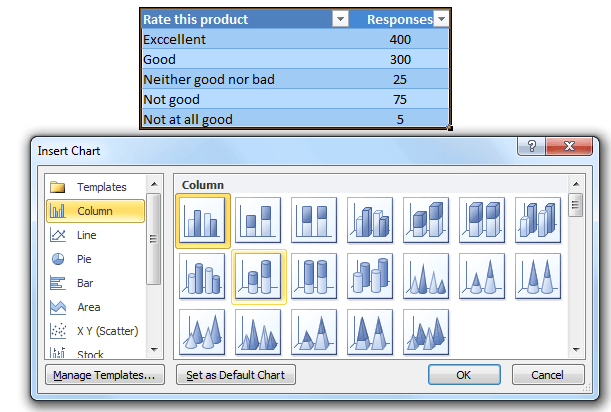This screenshot has width=611, height=412.
Task: Pick the 100% Stacked Column chart
Action: 314,220
